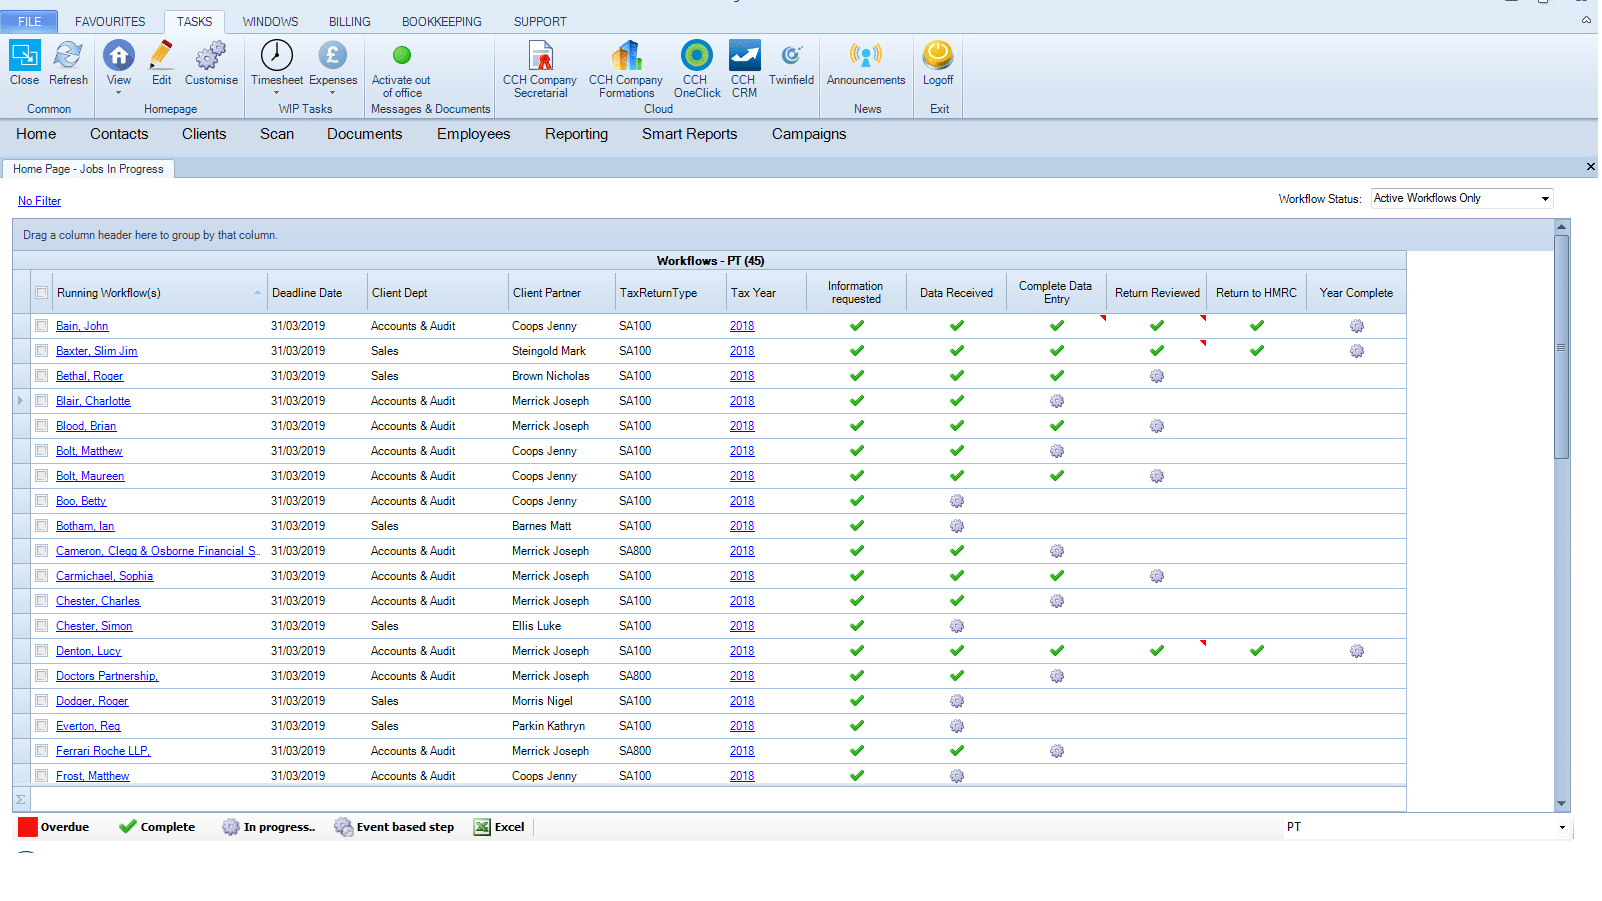Viewport: 1602px width, 901px height.
Task: Open the Customise gears icon
Action: [211, 55]
